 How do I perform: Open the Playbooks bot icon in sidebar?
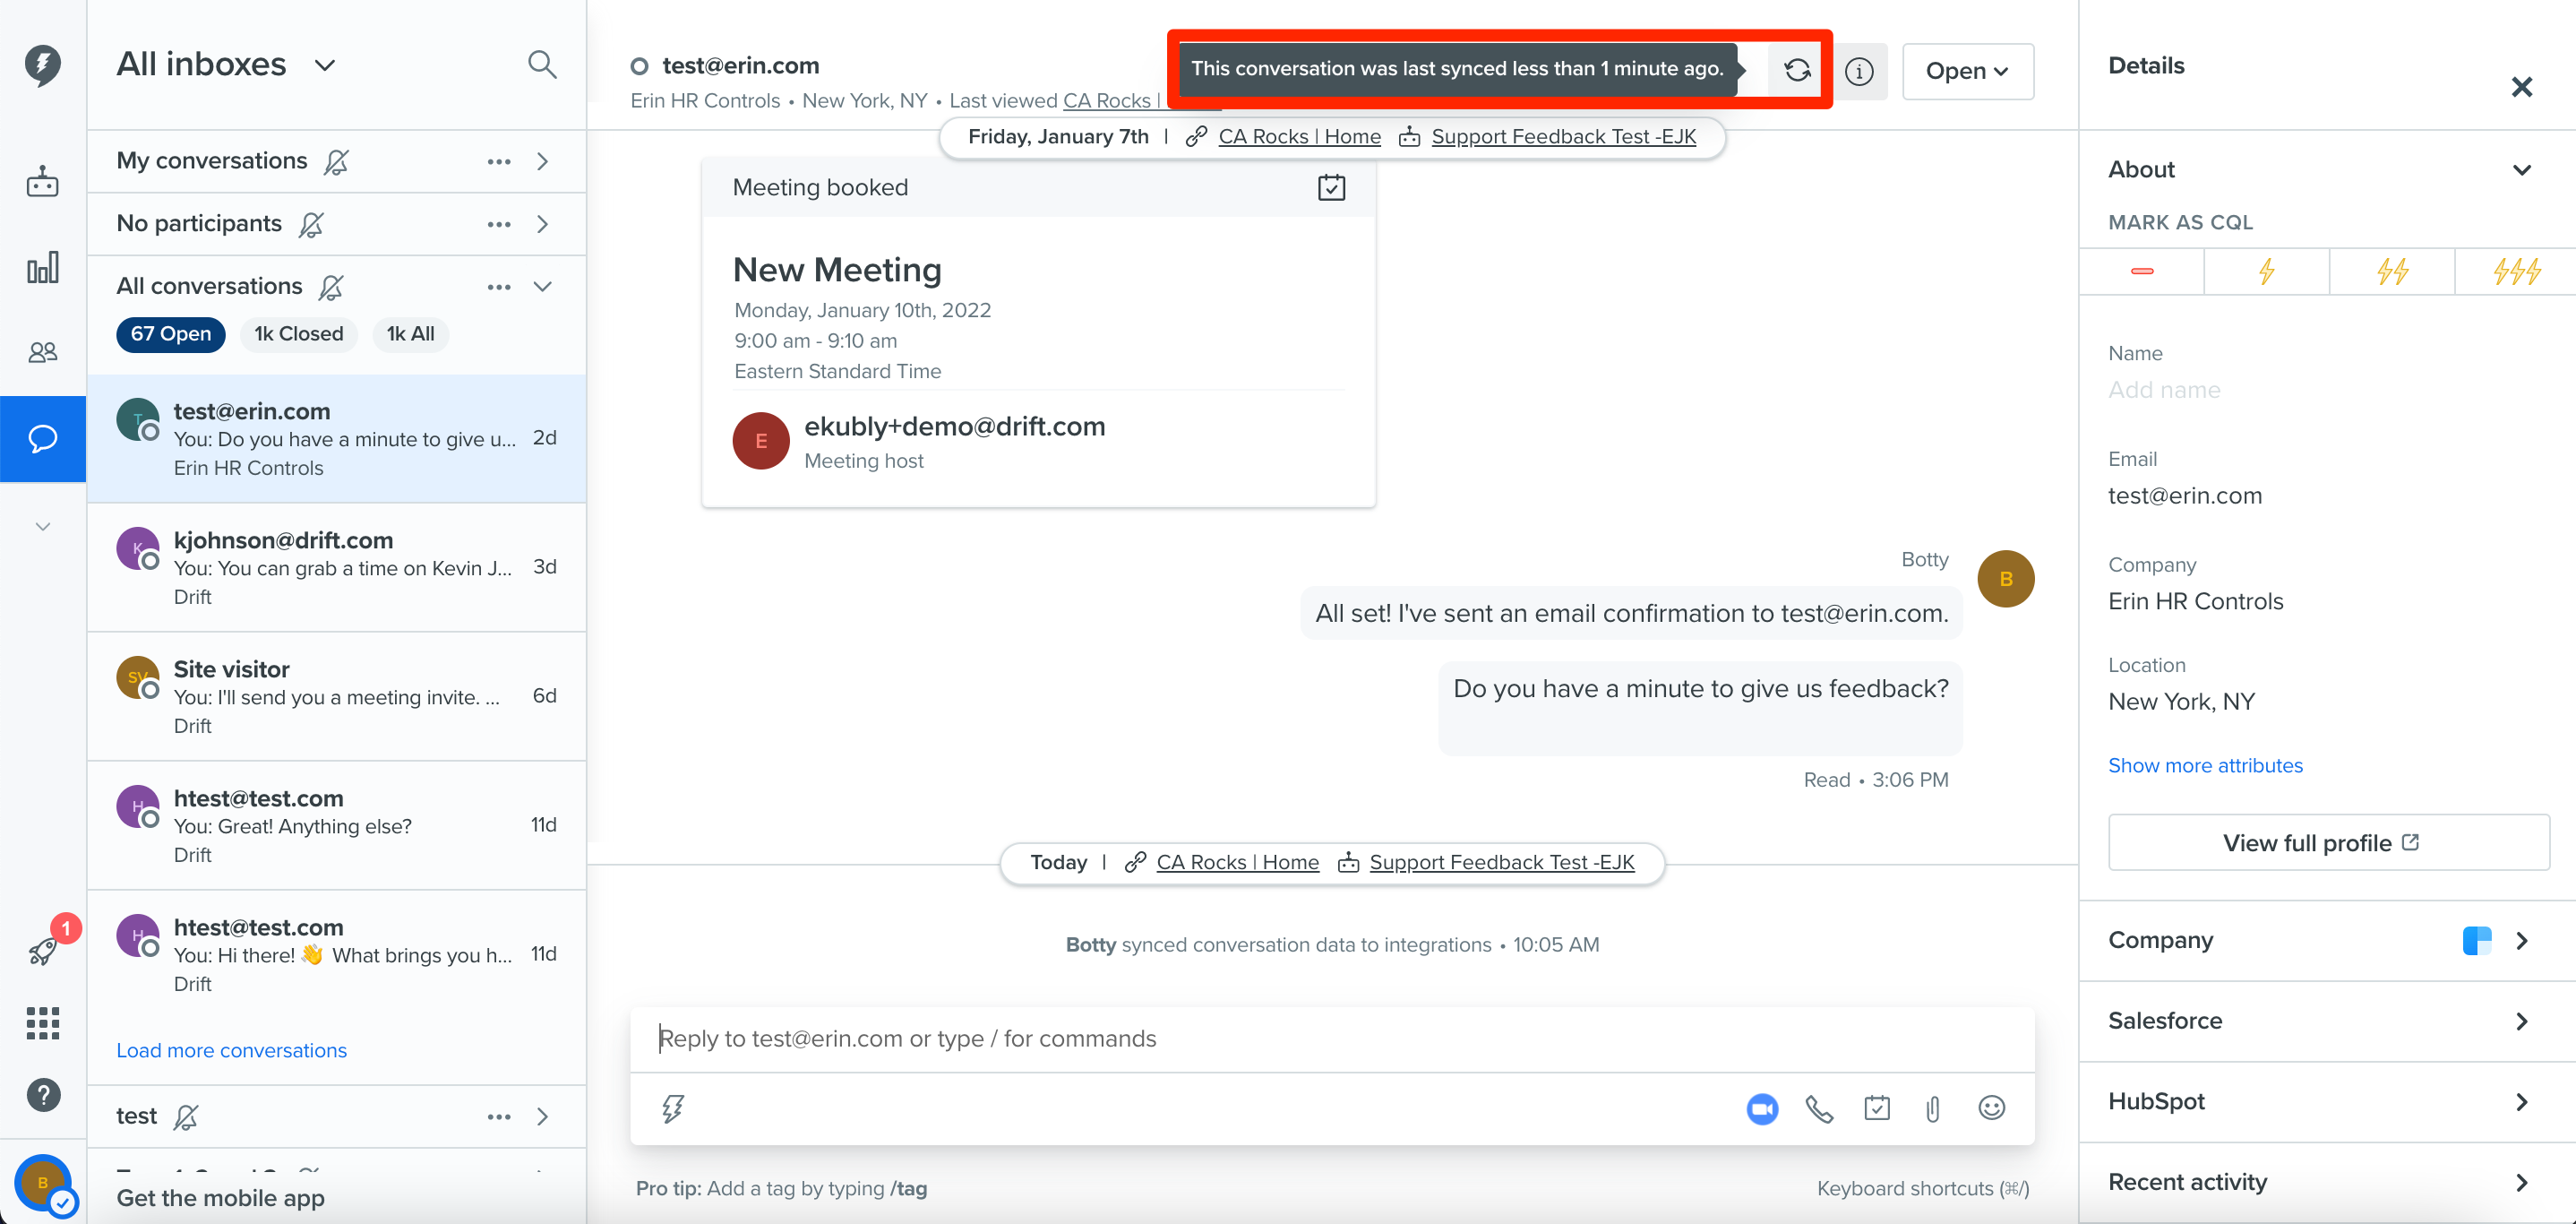click(43, 181)
